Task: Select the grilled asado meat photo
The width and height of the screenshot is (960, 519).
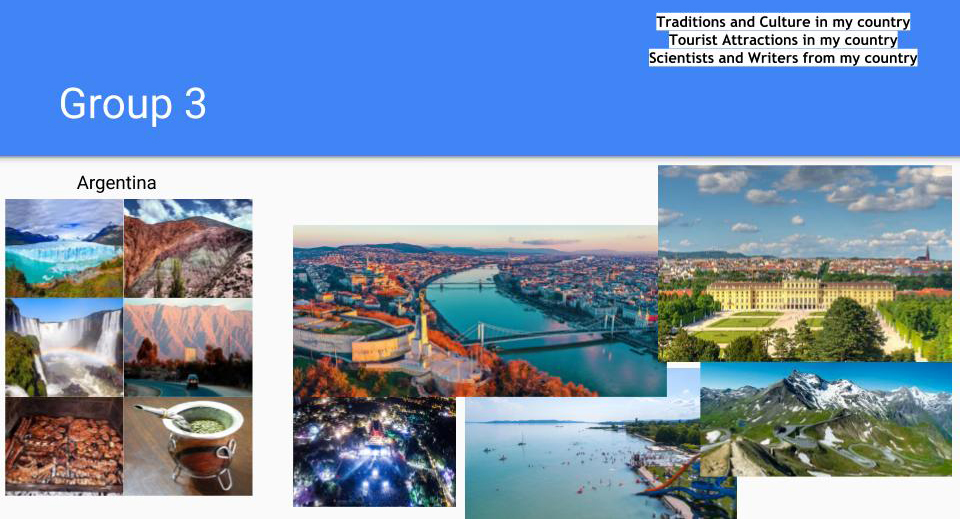Action: tap(64, 445)
